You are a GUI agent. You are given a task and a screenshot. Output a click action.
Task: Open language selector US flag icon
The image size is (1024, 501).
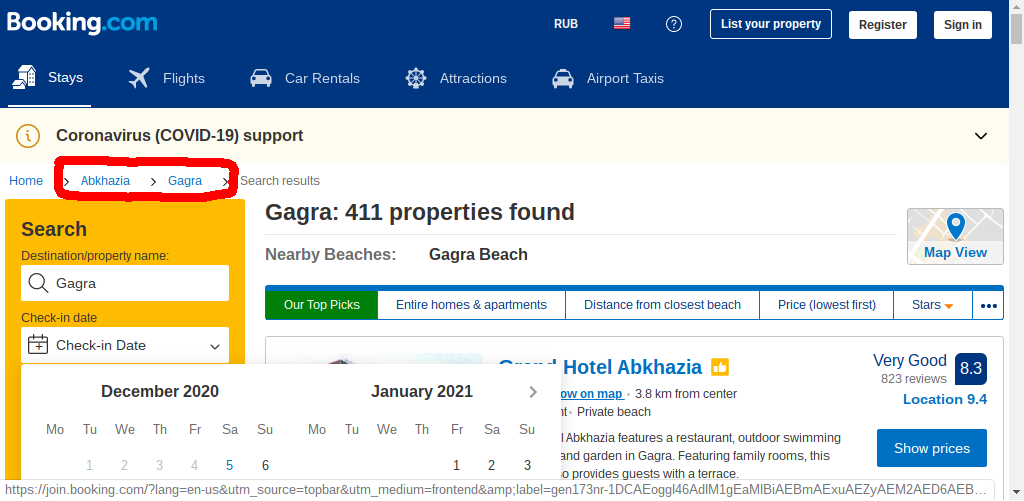(622, 24)
